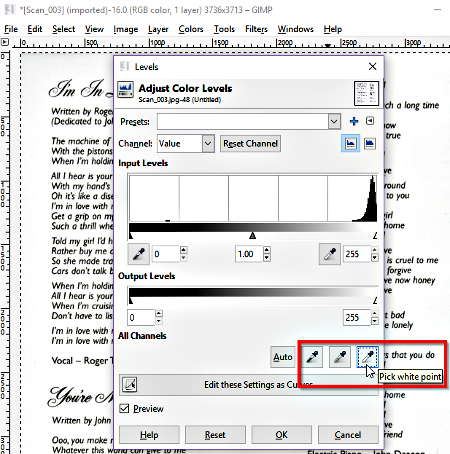Click Edit these Settings as Curves
The image size is (450, 454).
point(249,385)
